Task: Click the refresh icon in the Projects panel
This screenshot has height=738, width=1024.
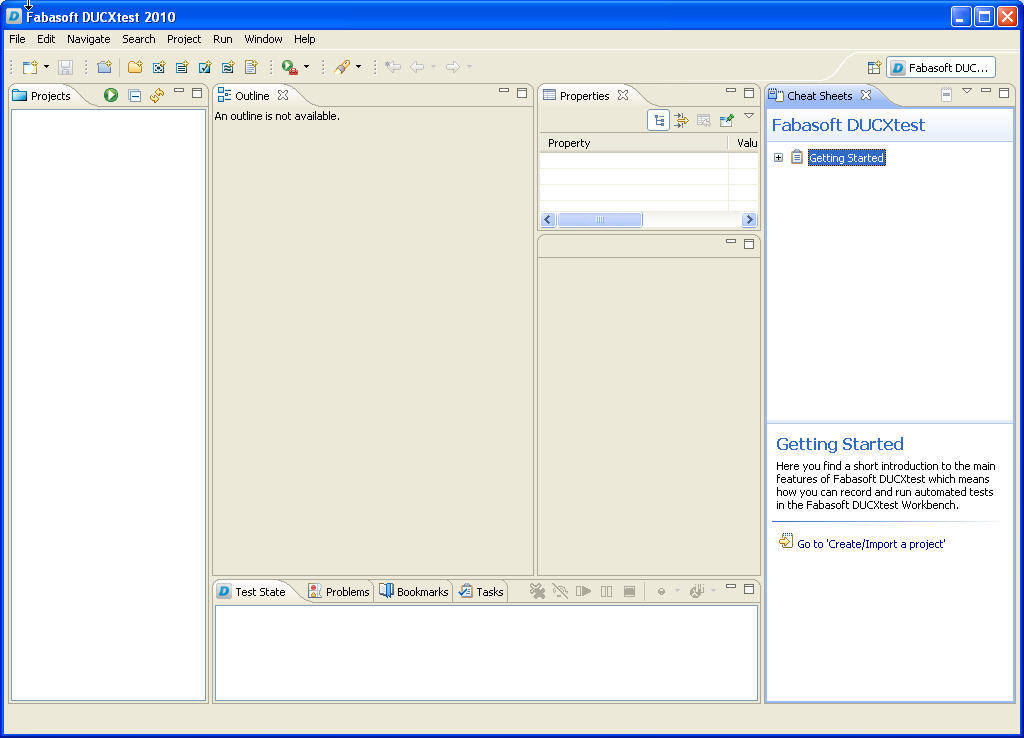Action: click(x=157, y=95)
